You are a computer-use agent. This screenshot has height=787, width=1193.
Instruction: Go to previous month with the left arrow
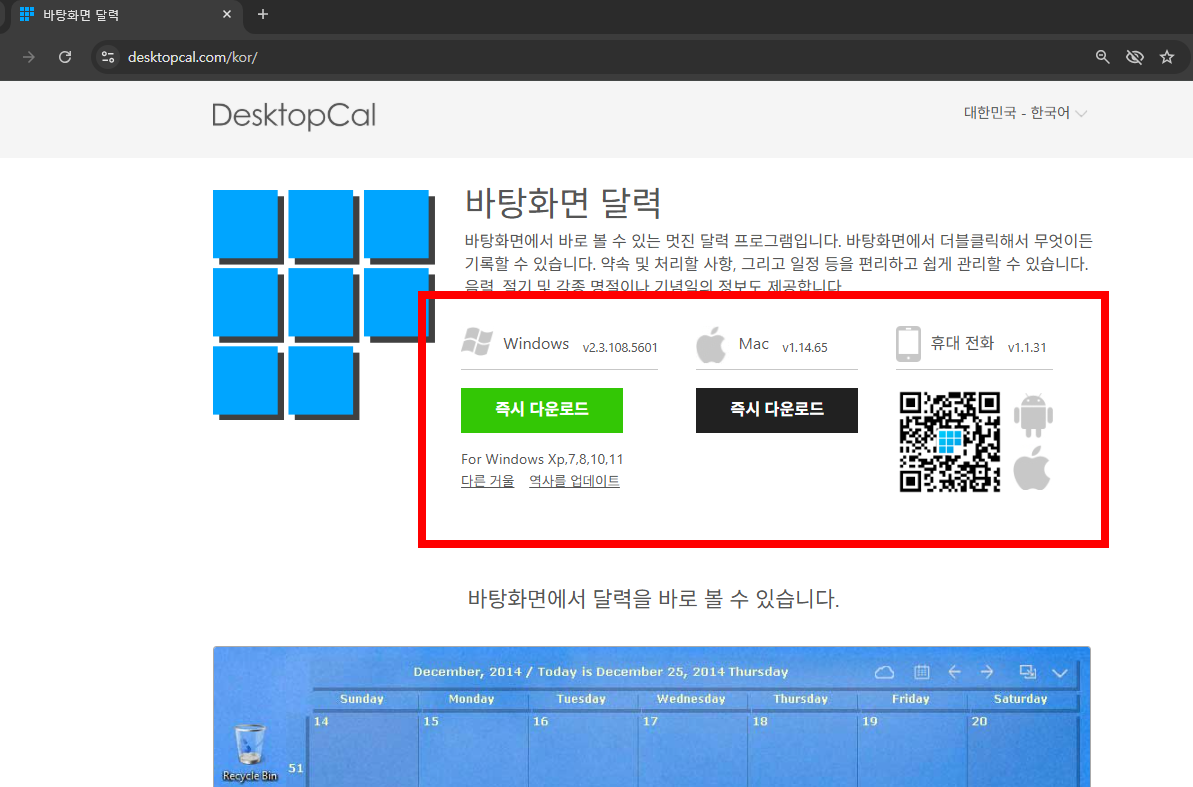click(x=954, y=672)
